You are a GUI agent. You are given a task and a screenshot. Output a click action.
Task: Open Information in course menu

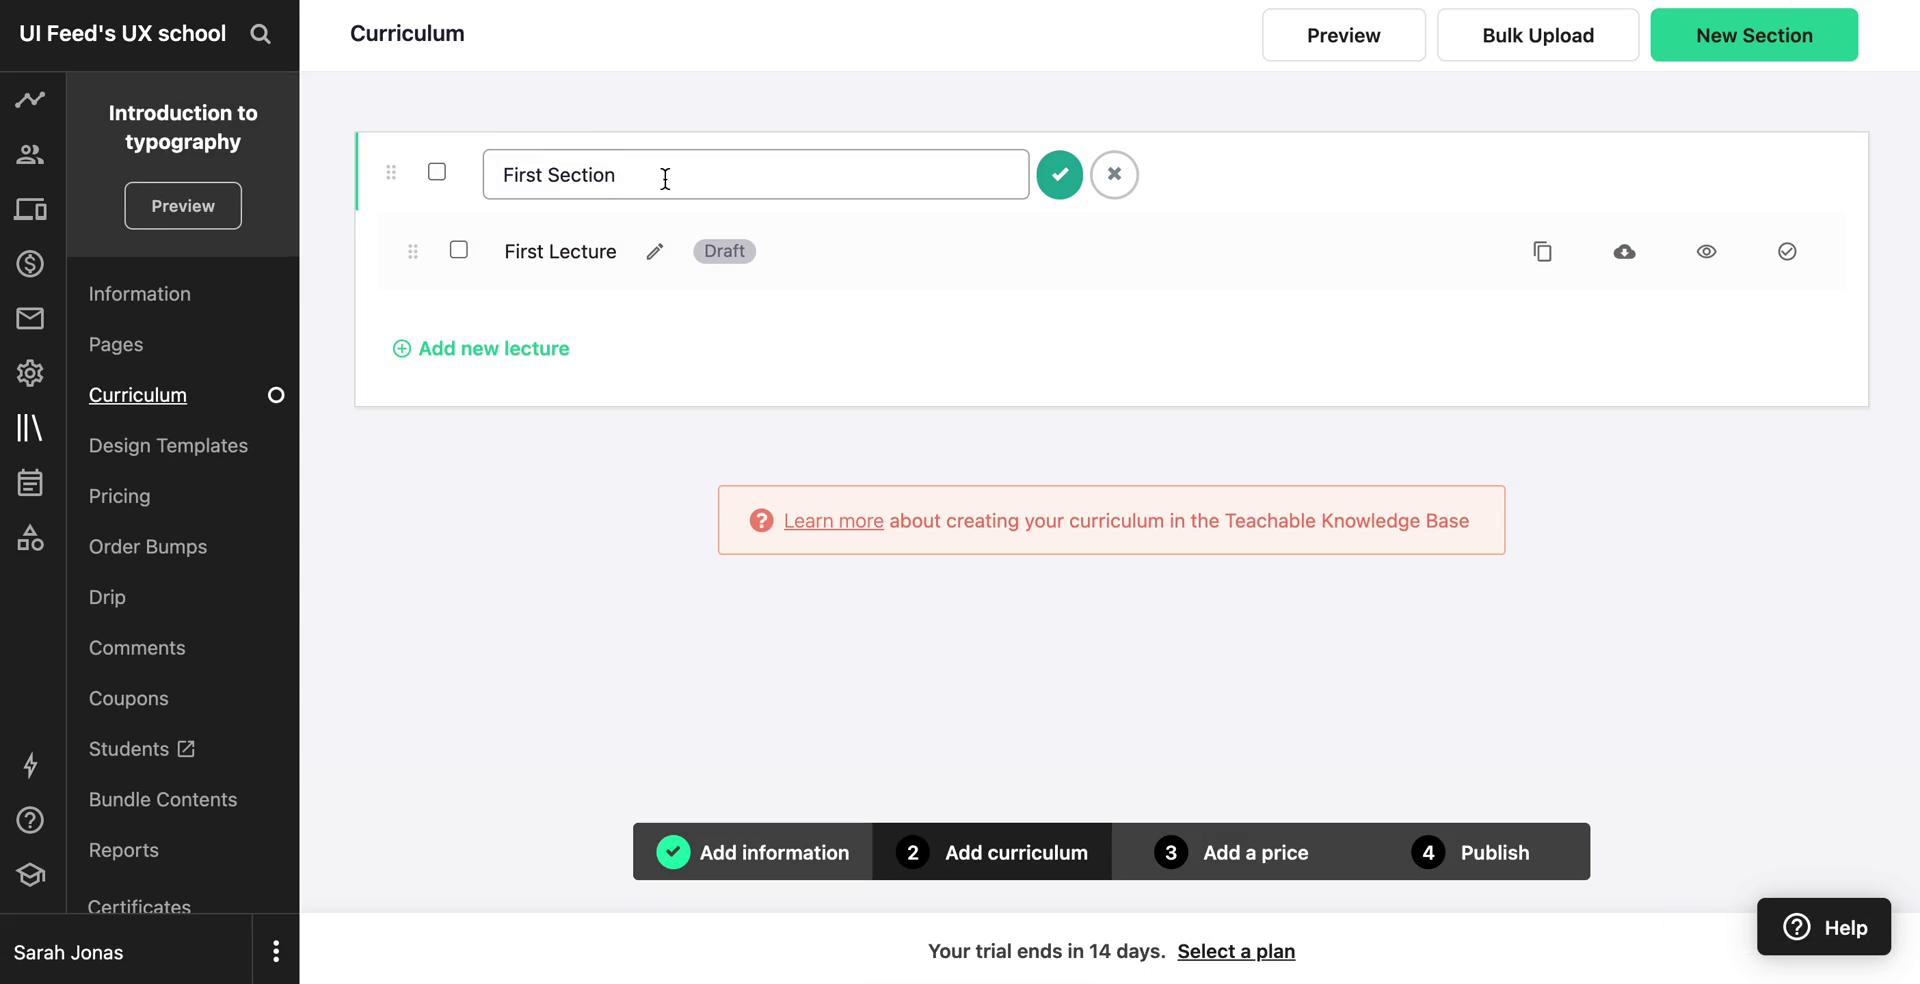(x=140, y=294)
